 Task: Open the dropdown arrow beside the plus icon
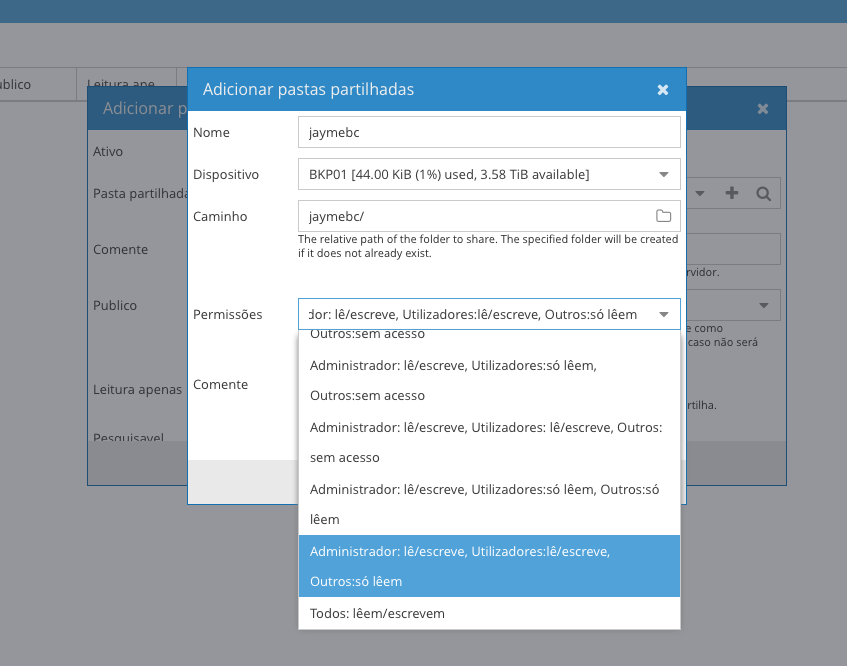701,193
